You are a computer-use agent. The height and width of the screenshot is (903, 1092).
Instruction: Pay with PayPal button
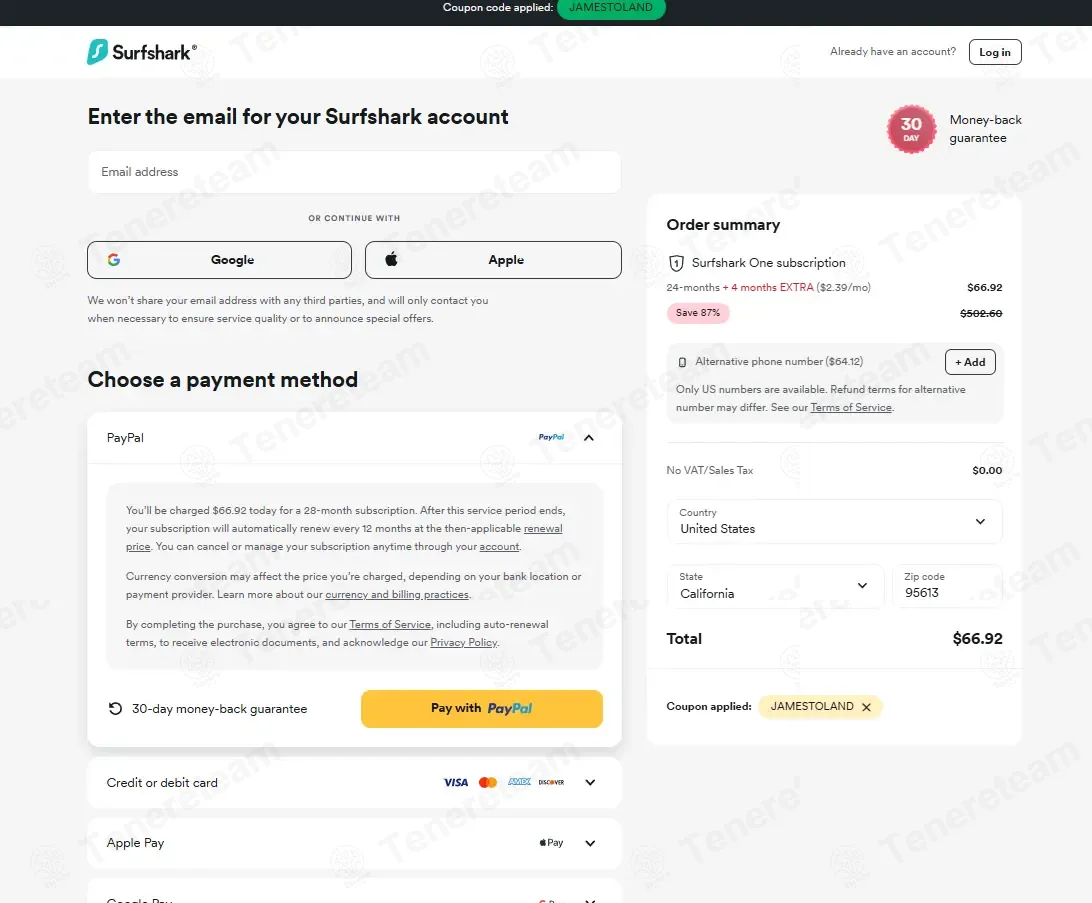tap(482, 709)
